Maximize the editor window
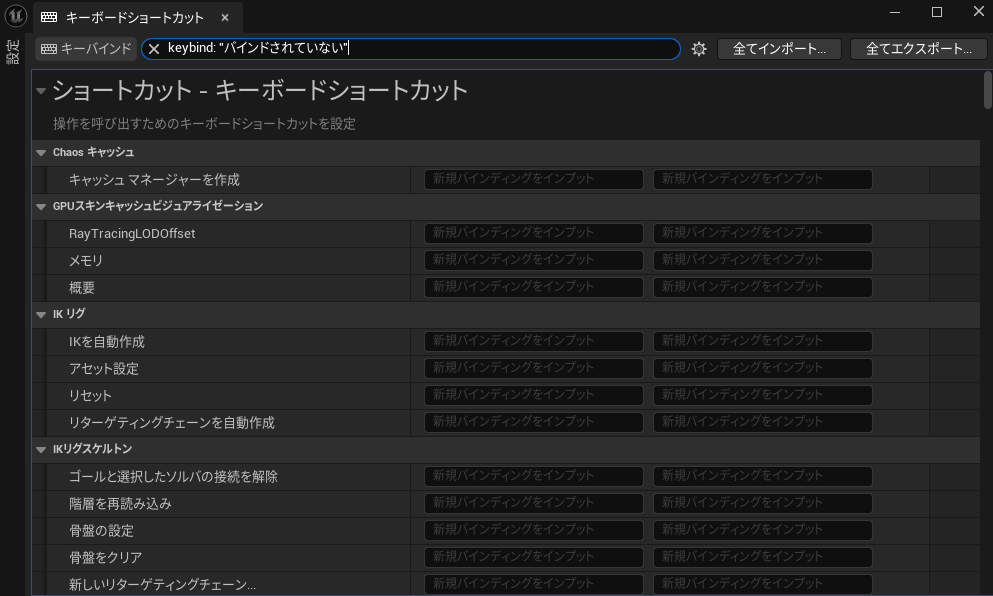993x596 pixels. (937, 12)
